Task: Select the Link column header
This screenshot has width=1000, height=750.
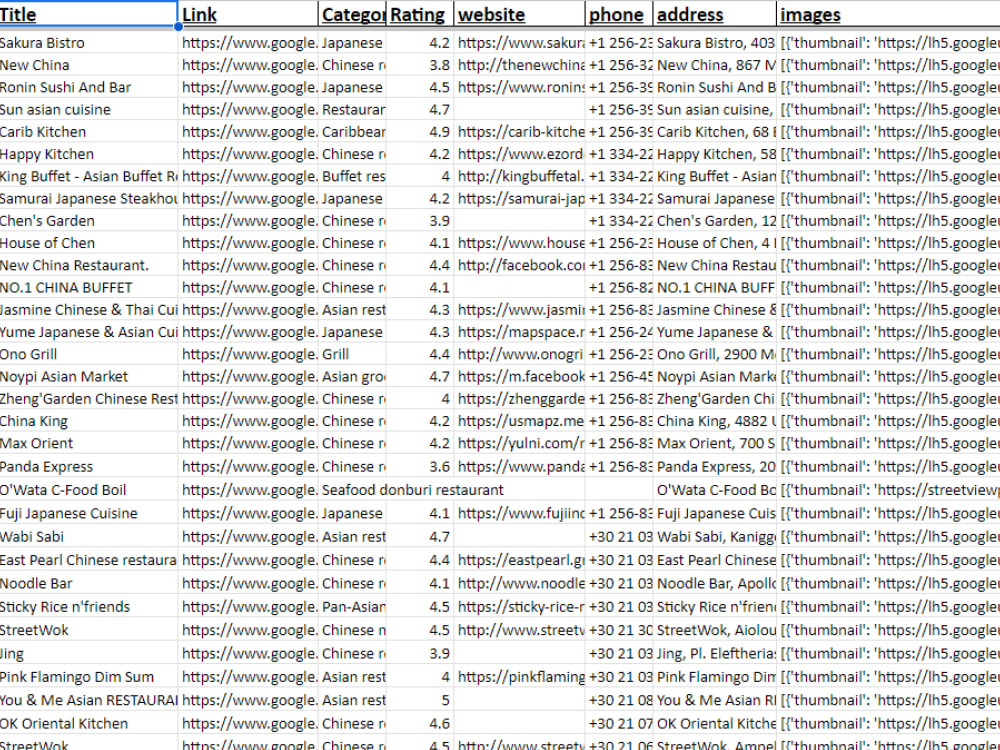Action: pyautogui.click(x=248, y=14)
